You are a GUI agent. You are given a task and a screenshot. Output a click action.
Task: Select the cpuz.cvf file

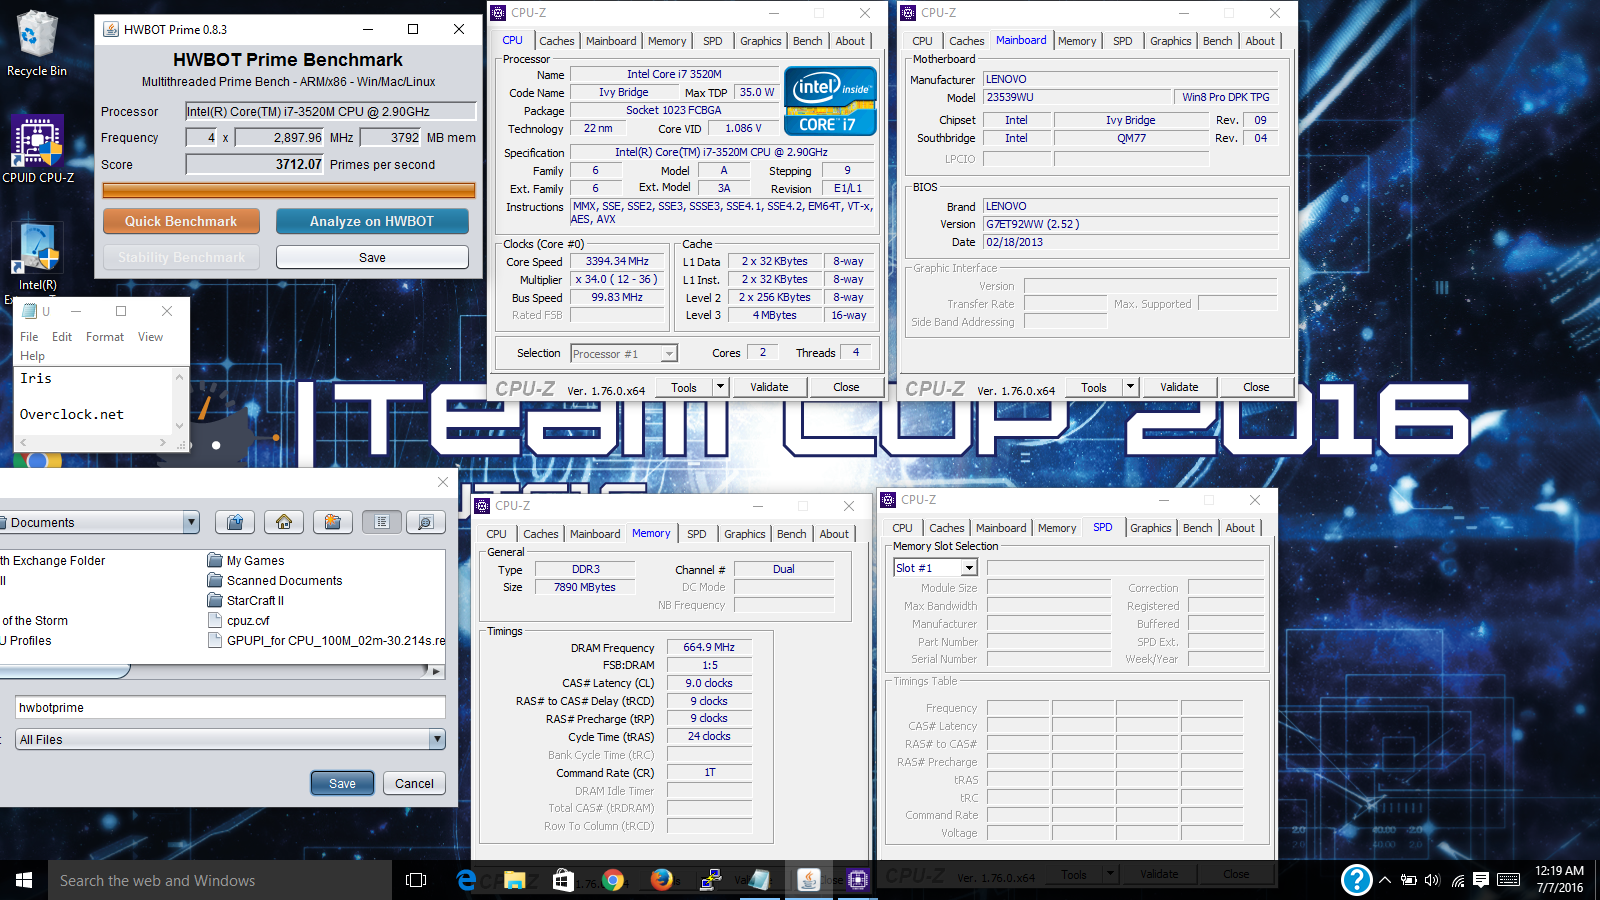239,620
